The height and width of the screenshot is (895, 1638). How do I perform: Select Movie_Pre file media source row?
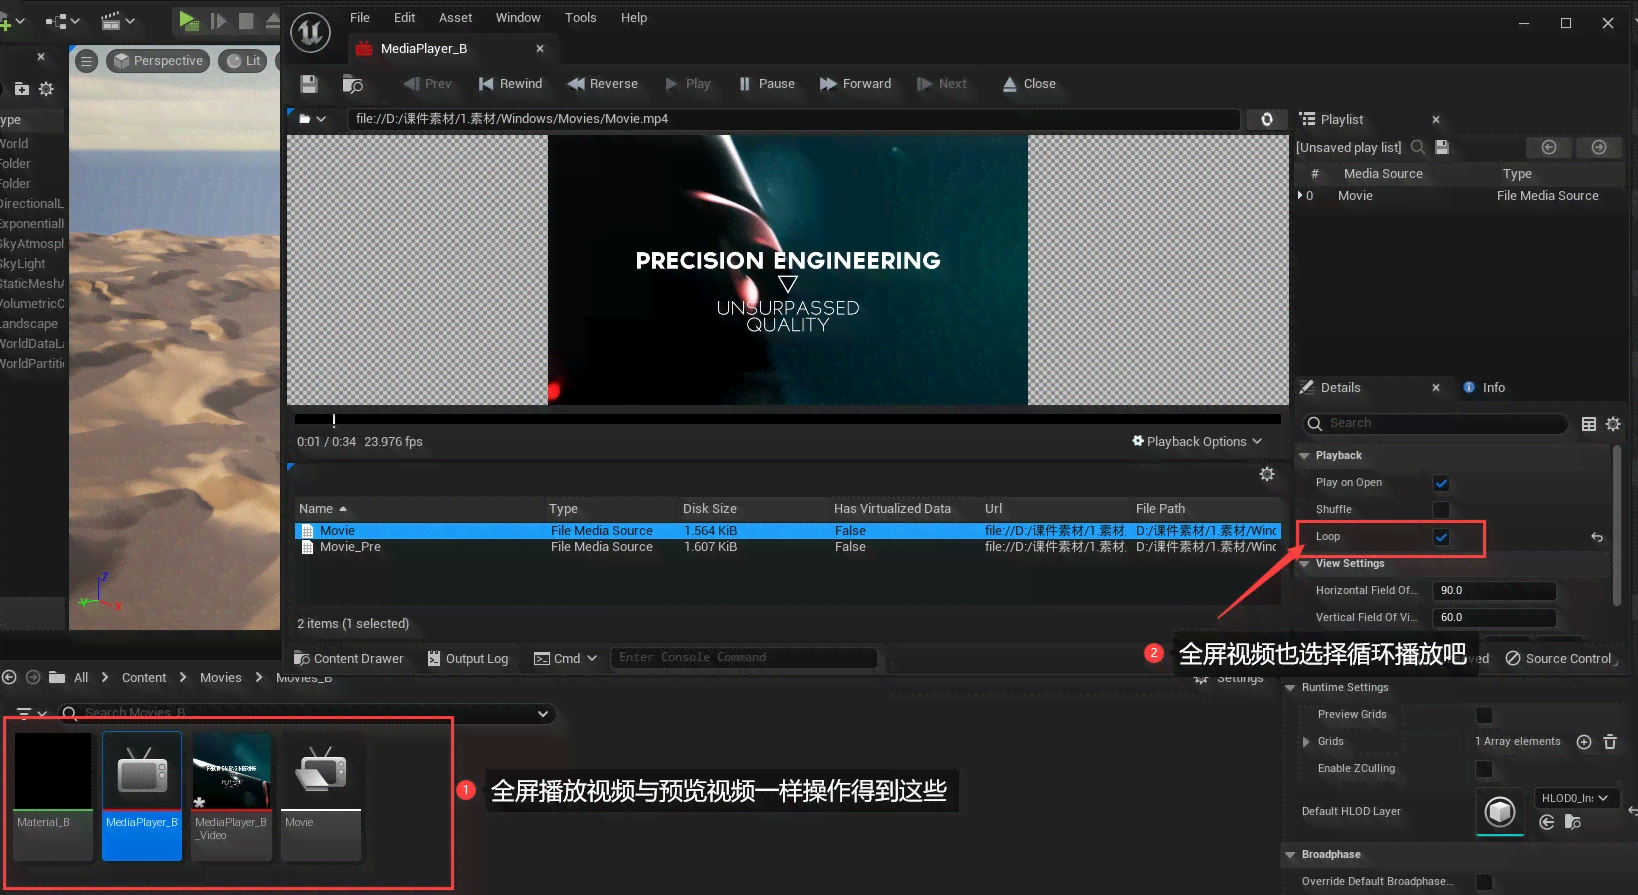pyautogui.click(x=788, y=547)
